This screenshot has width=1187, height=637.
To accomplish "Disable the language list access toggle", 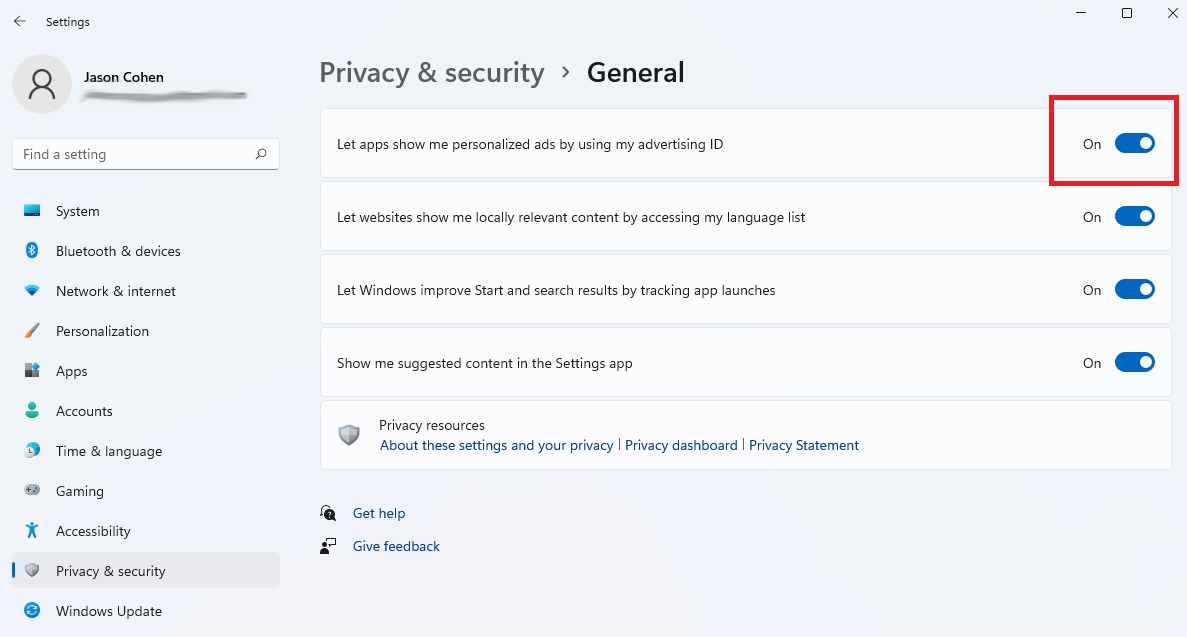I will [1134, 217].
